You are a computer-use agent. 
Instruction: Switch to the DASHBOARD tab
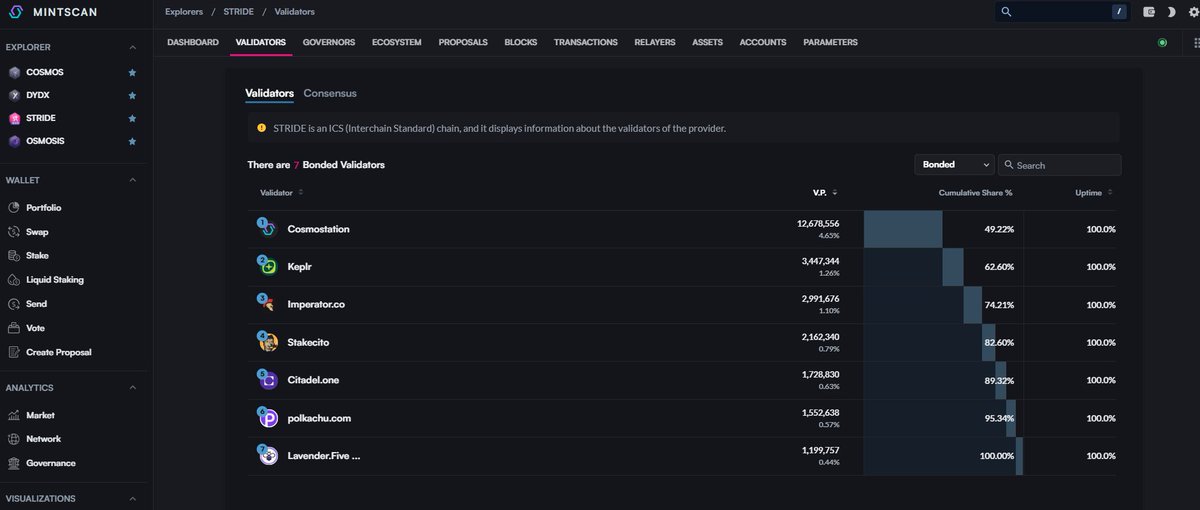point(193,43)
